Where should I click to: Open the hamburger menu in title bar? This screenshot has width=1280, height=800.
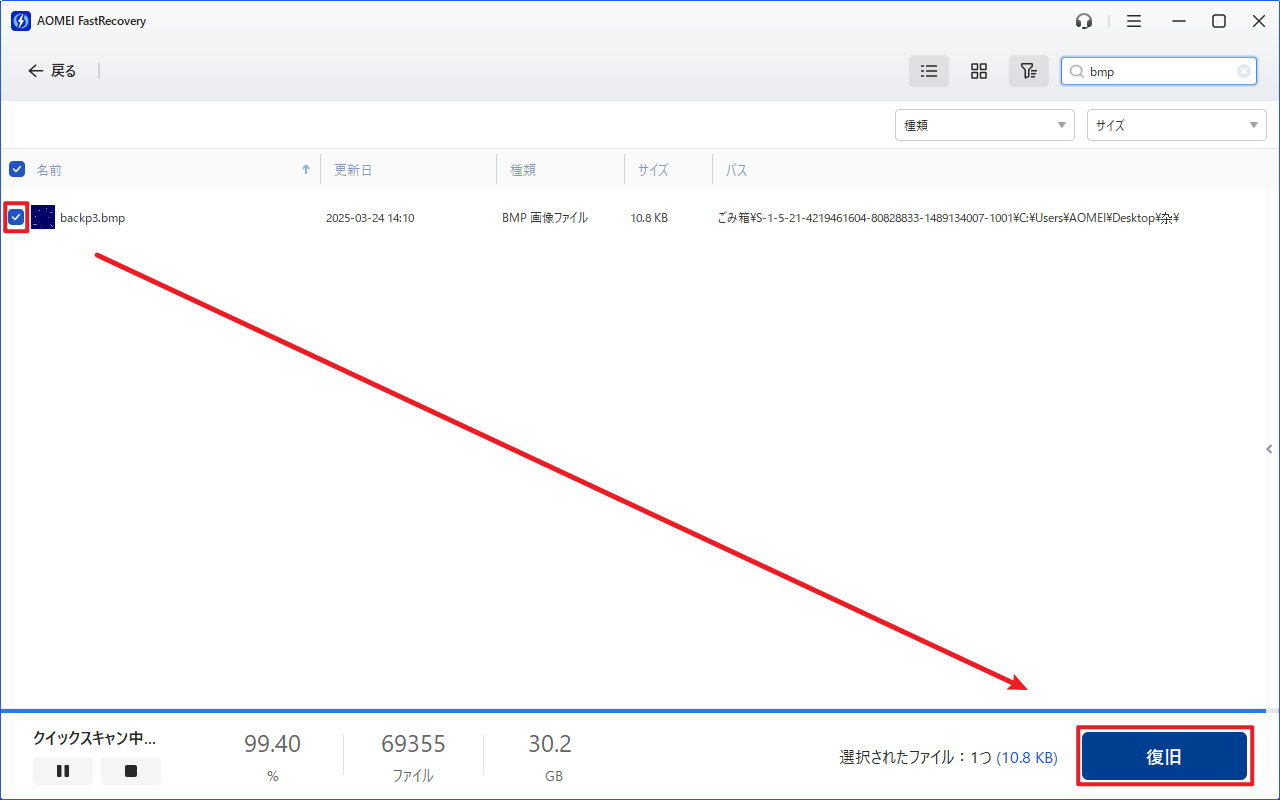coord(1134,21)
